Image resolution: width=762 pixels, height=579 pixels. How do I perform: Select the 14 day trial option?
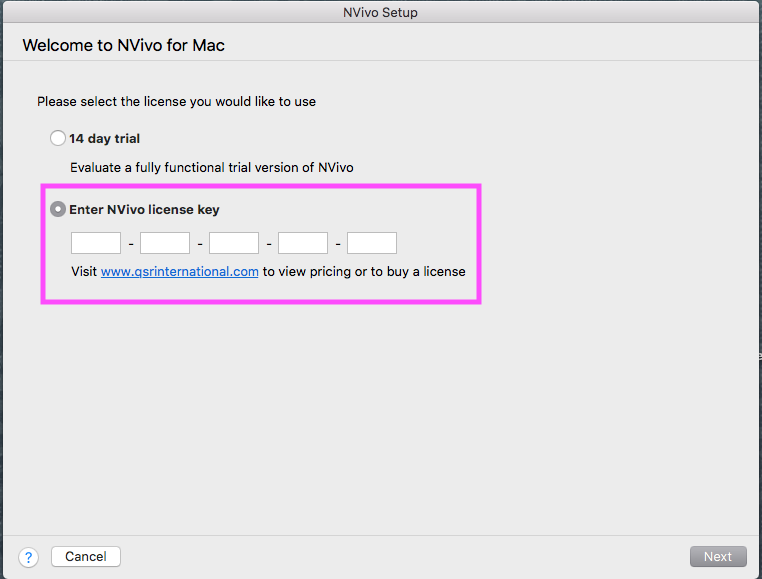(58, 139)
